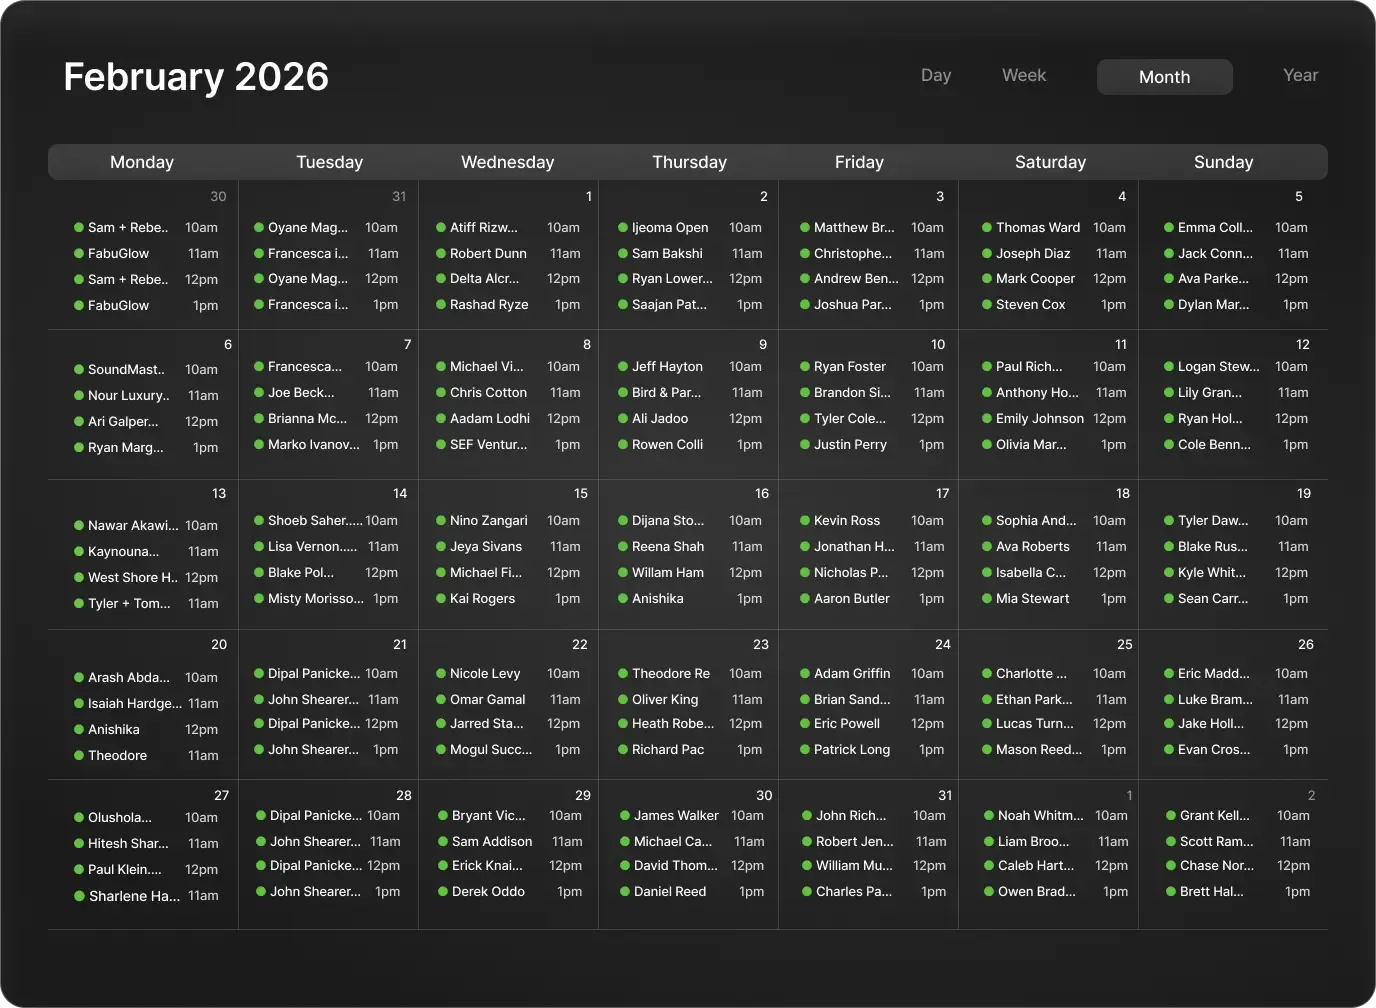Open the Misty Morisso... 1pm event

coord(325,599)
